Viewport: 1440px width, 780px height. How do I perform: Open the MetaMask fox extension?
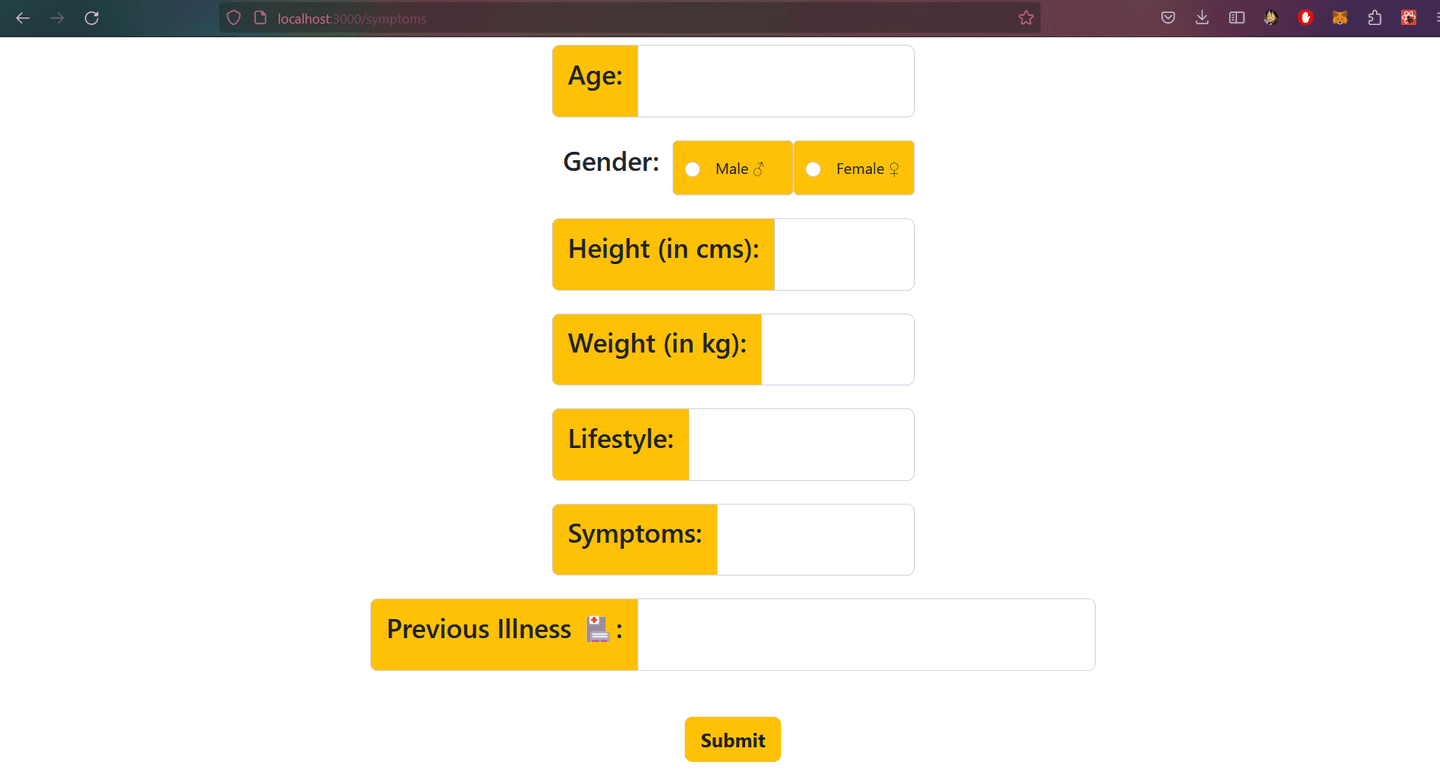click(1340, 18)
